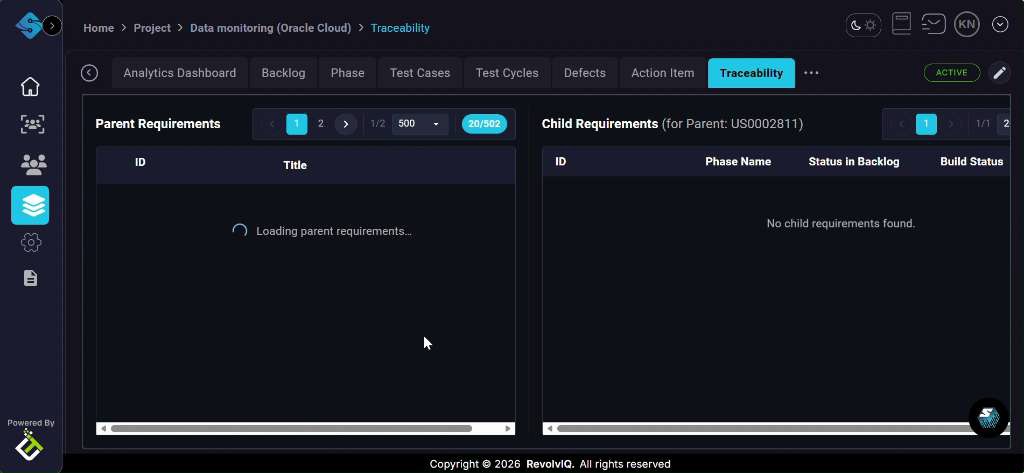Select the highlighted layers stack sidebar icon
Image resolution: width=1024 pixels, height=473 pixels.
click(x=30, y=205)
